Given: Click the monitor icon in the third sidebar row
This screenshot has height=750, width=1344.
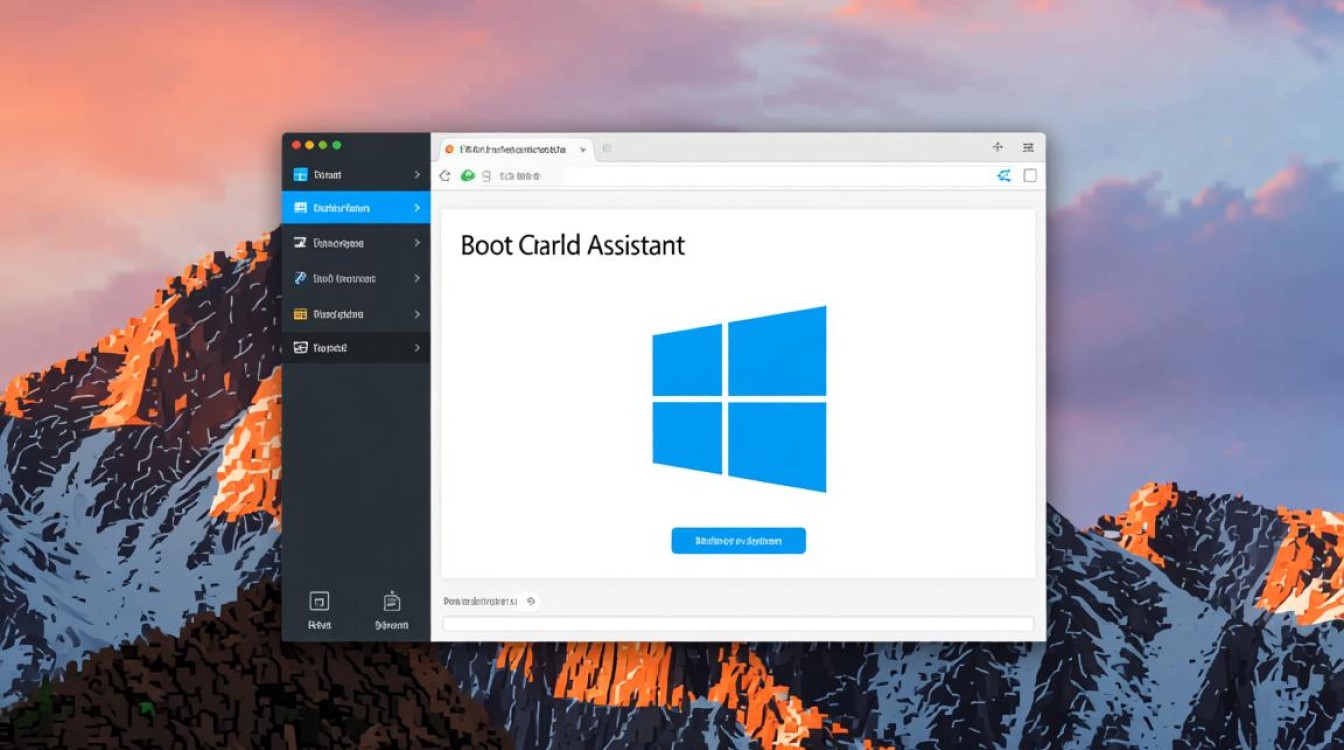Looking at the screenshot, I should 299,243.
